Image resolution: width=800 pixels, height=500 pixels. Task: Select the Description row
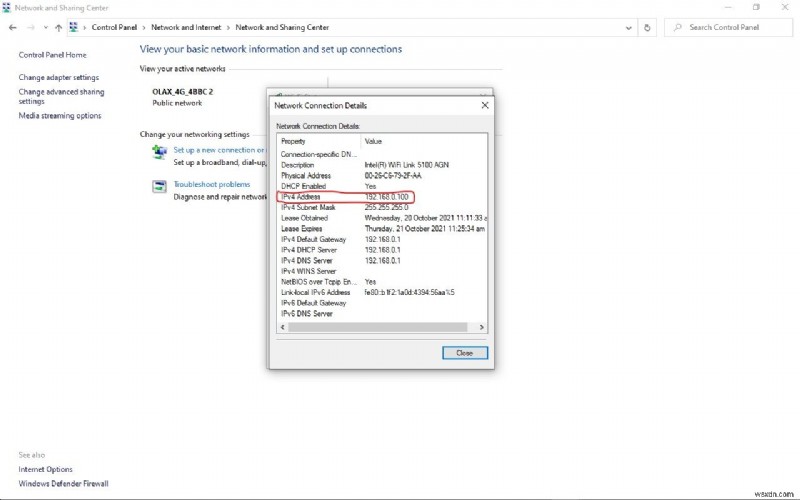[x=382, y=165]
